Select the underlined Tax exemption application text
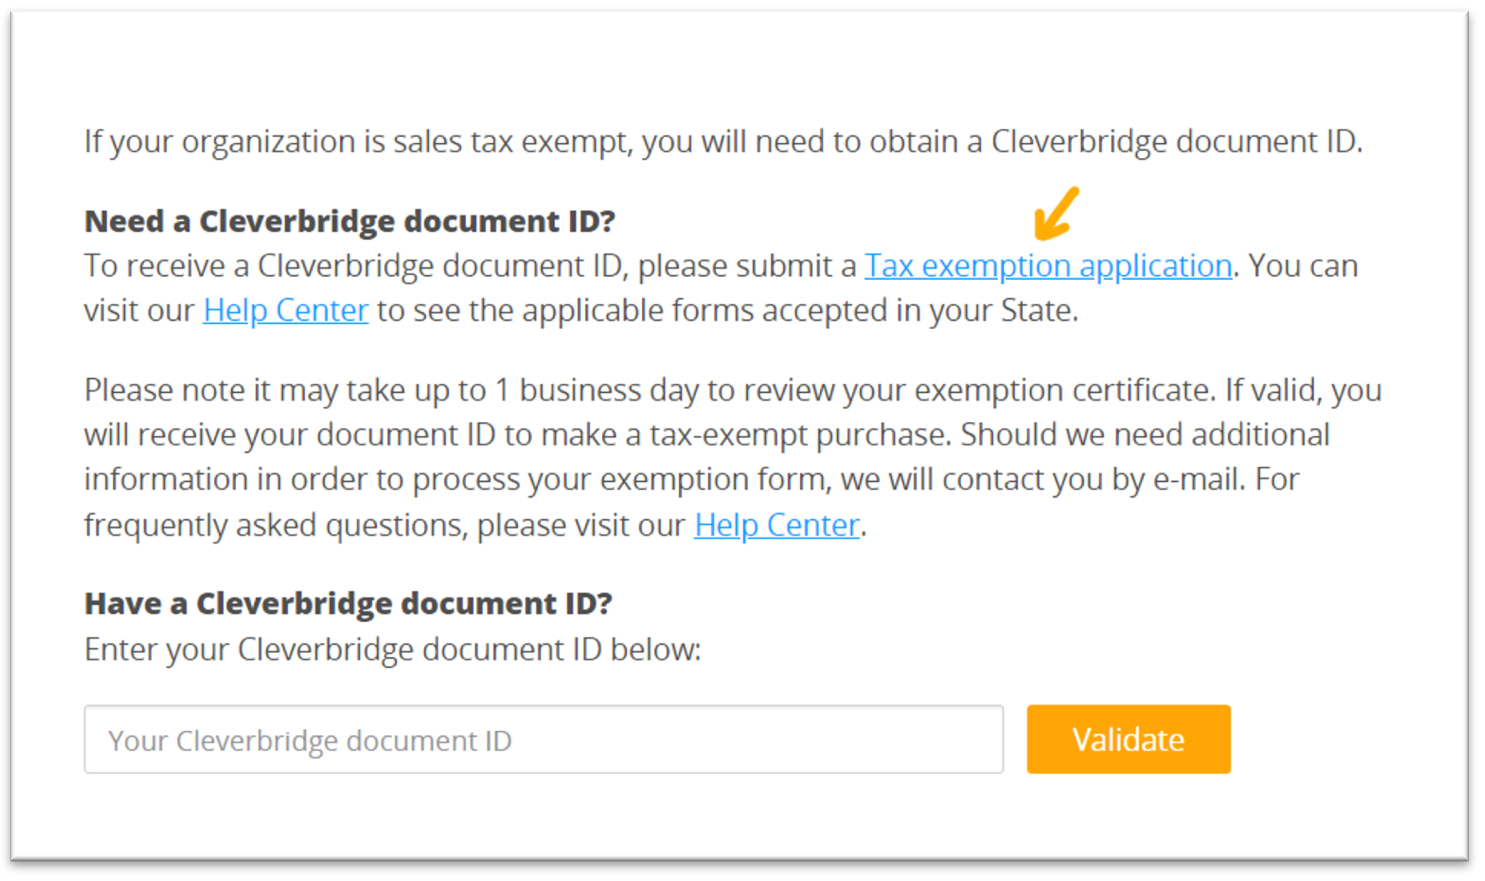The width and height of the screenshot is (1485, 881). pyautogui.click(x=1048, y=265)
